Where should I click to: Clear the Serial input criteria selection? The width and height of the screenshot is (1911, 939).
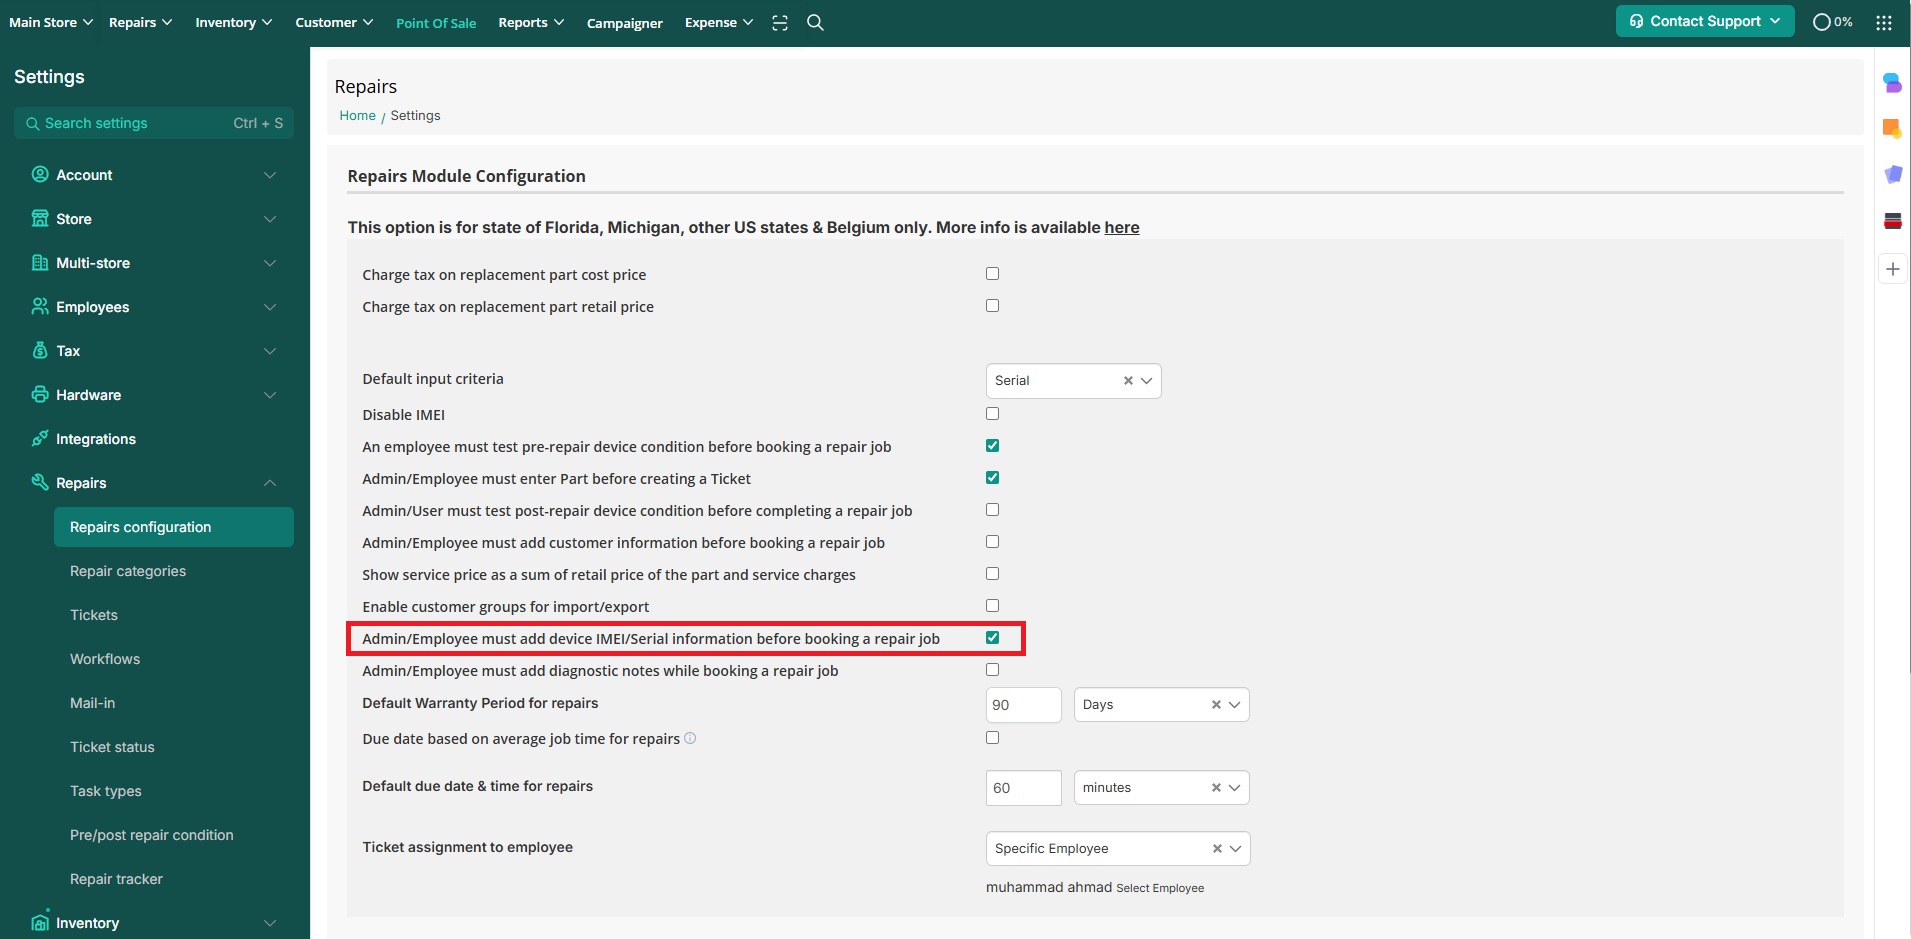tap(1128, 381)
